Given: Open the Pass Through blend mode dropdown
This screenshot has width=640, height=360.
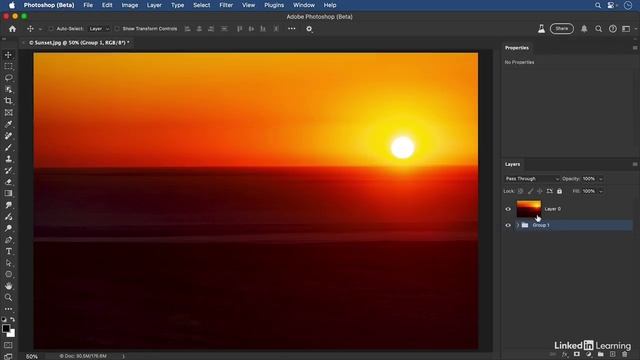Looking at the screenshot, I should pos(532,179).
